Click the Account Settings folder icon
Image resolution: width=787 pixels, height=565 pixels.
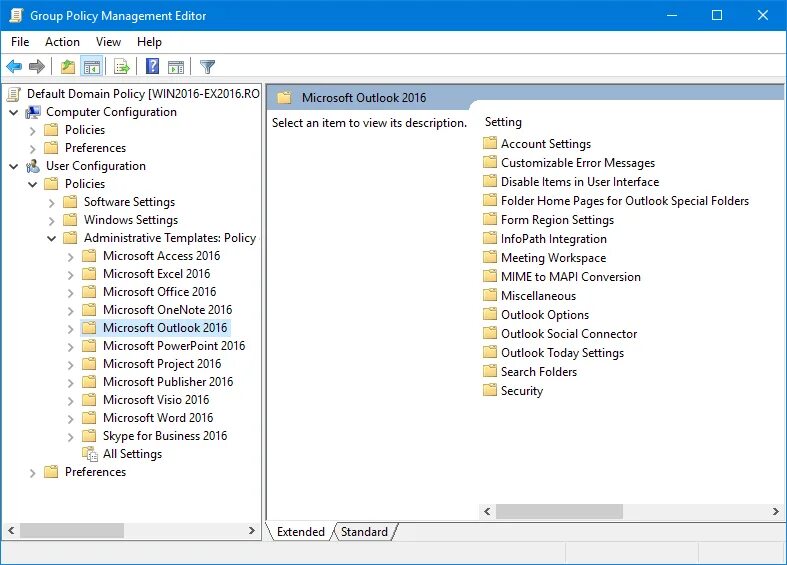pyautogui.click(x=490, y=144)
